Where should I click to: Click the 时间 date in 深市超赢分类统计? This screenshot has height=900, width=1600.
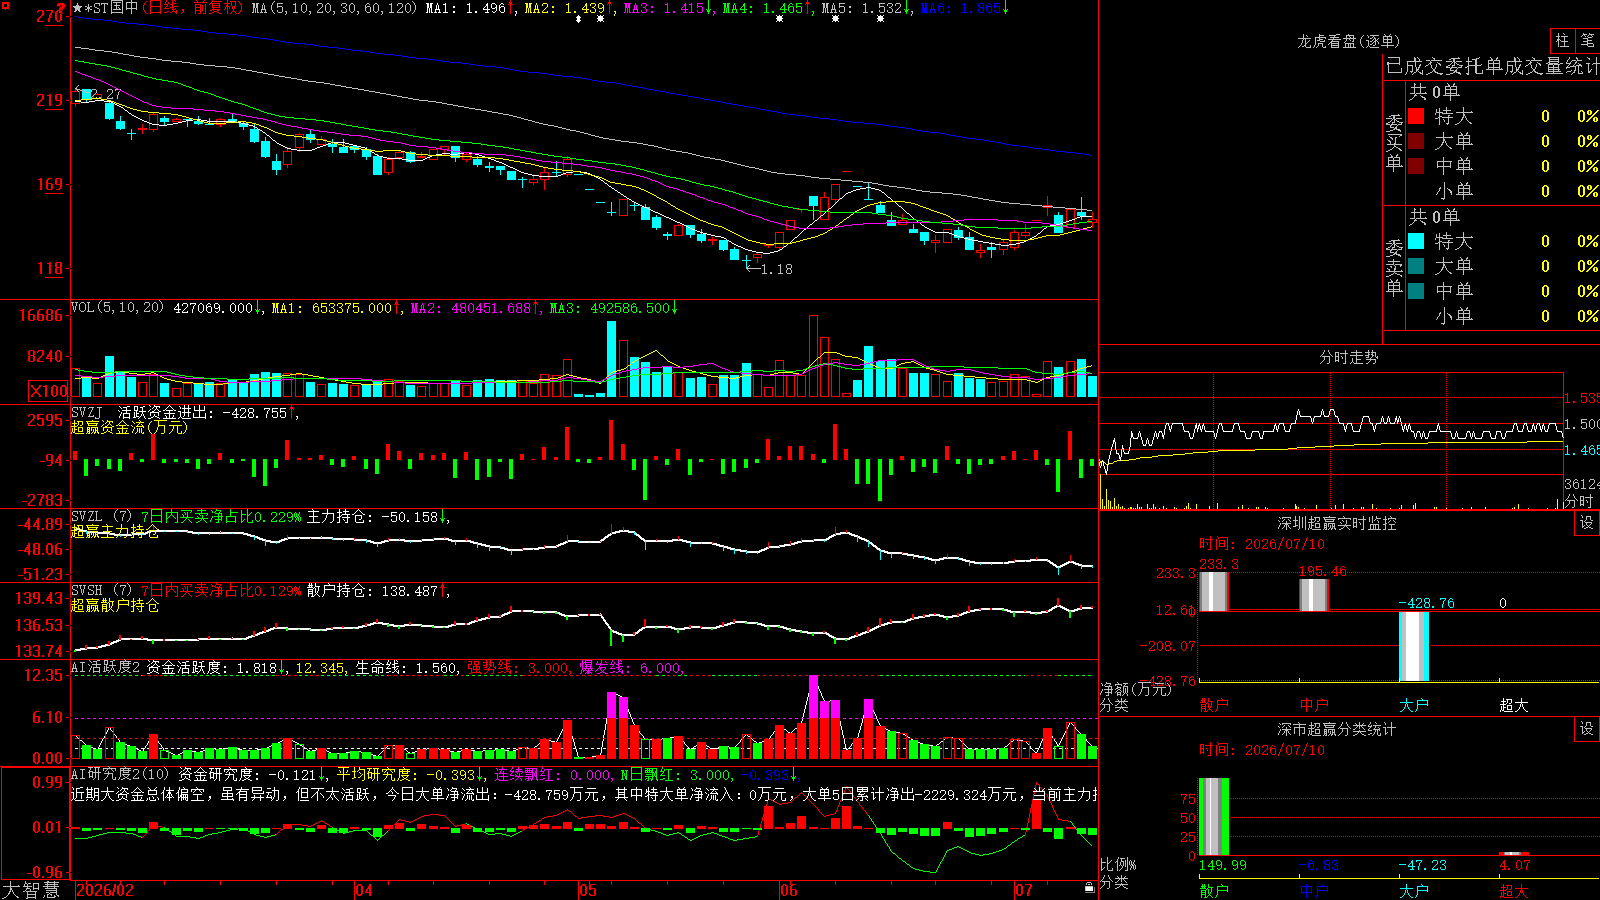pos(1262,750)
